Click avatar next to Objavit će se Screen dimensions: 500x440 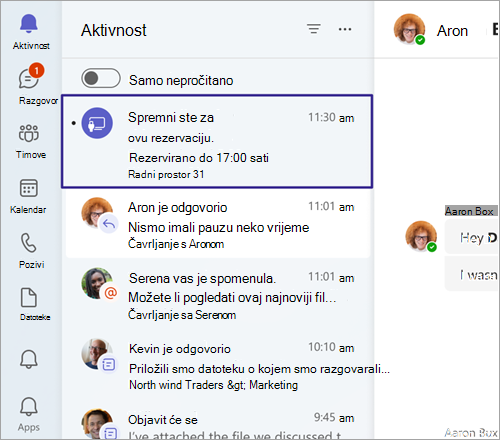tap(97, 424)
